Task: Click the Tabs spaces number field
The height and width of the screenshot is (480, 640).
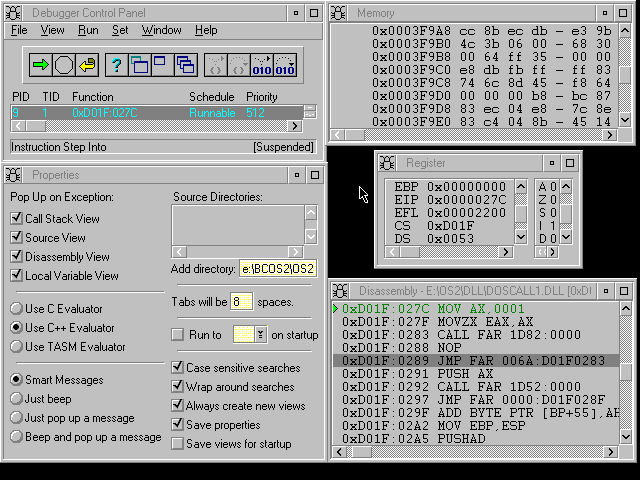Action: click(x=241, y=301)
